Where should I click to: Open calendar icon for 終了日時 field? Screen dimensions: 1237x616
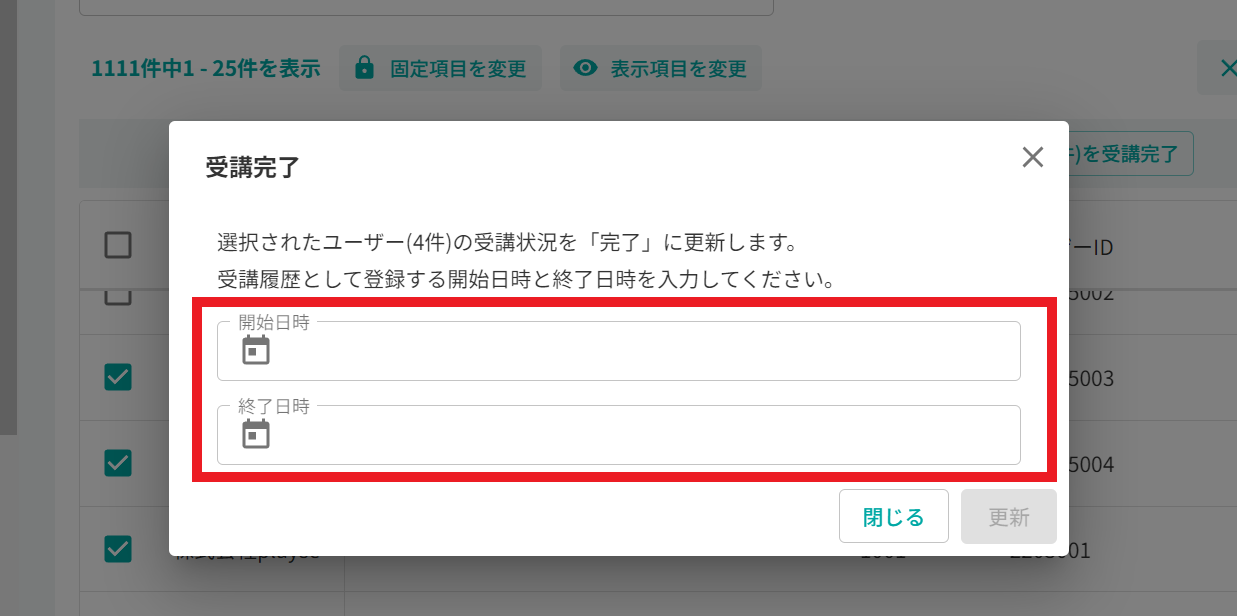coord(256,434)
